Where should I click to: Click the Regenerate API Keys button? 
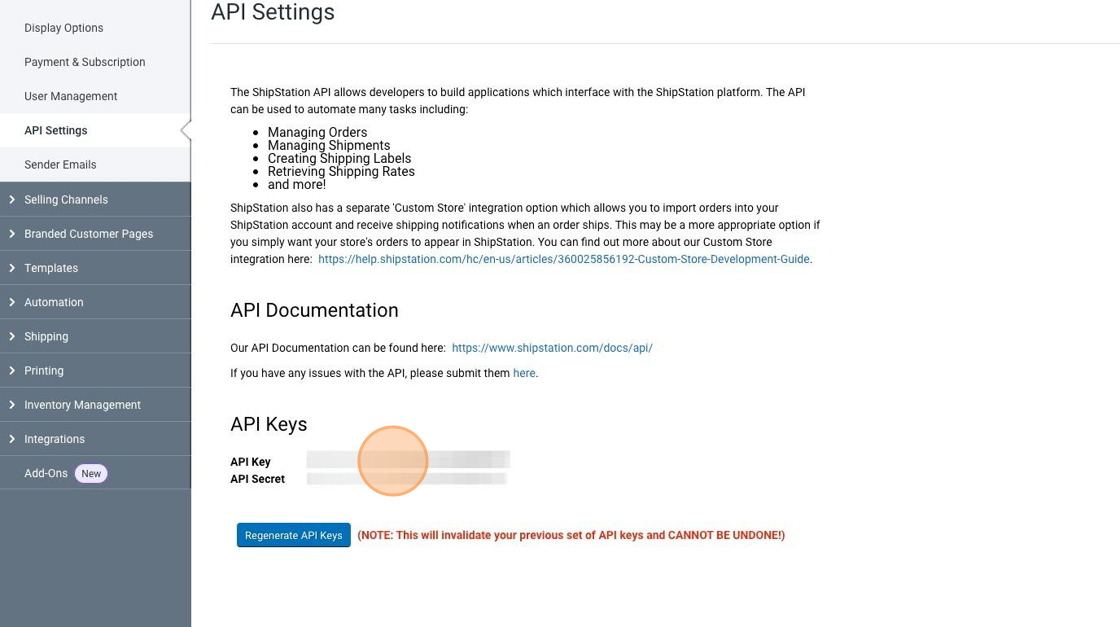[293, 535]
